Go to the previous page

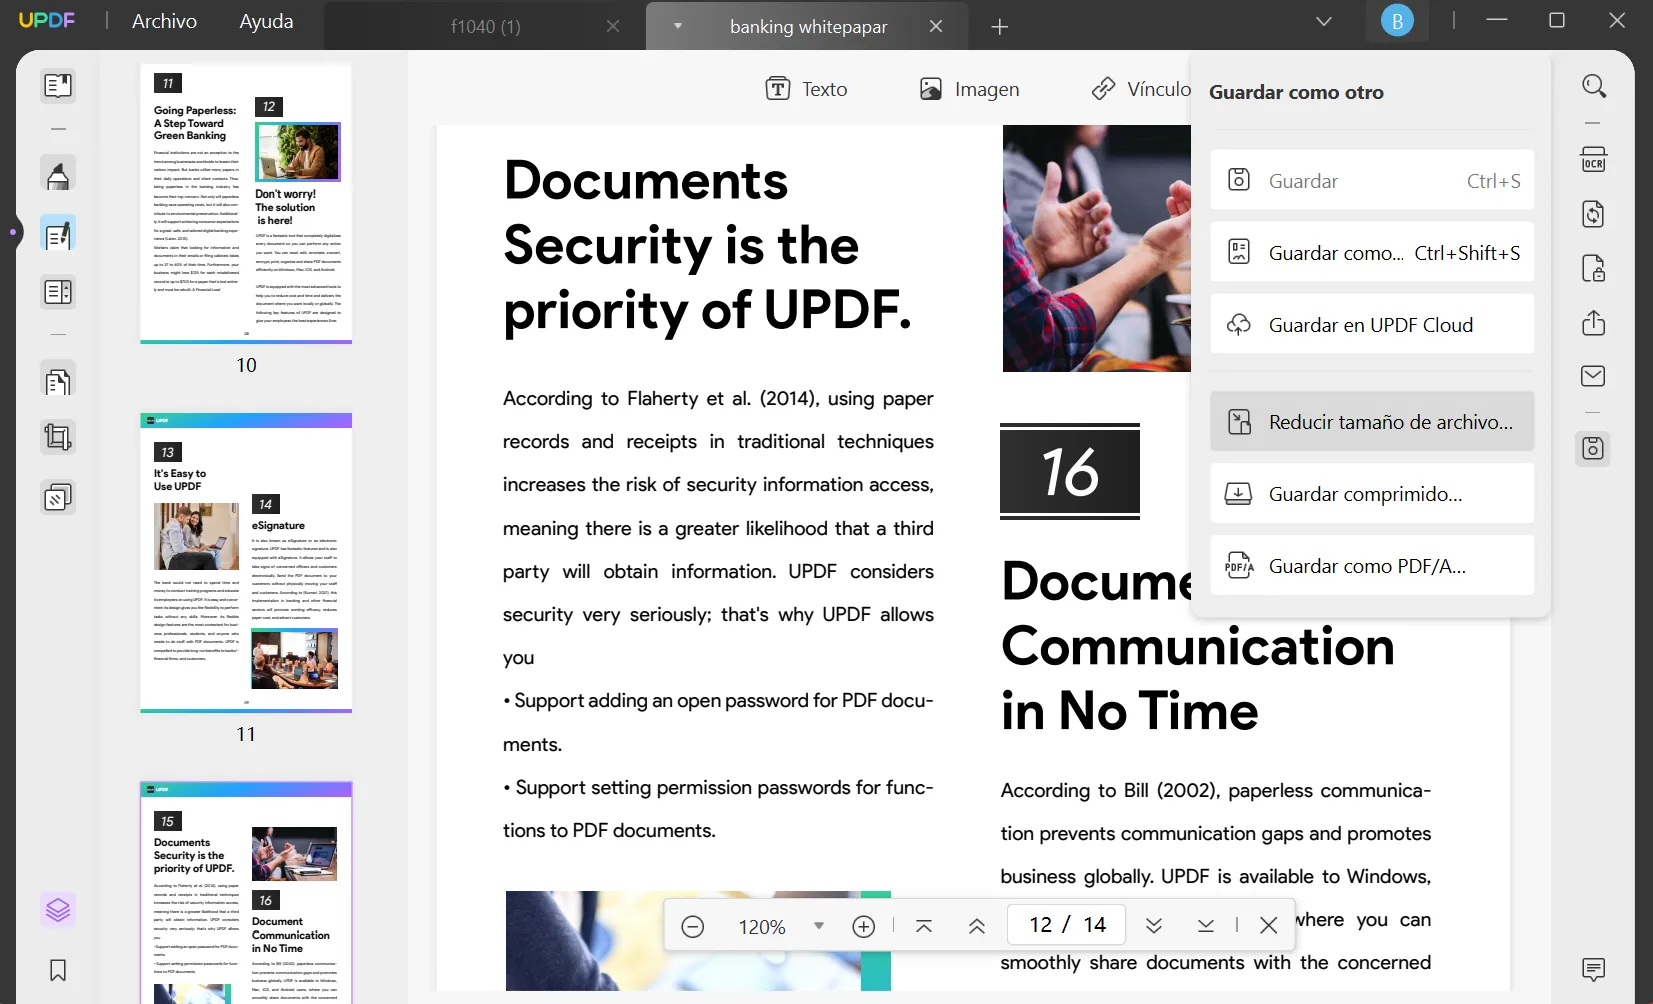point(977,926)
